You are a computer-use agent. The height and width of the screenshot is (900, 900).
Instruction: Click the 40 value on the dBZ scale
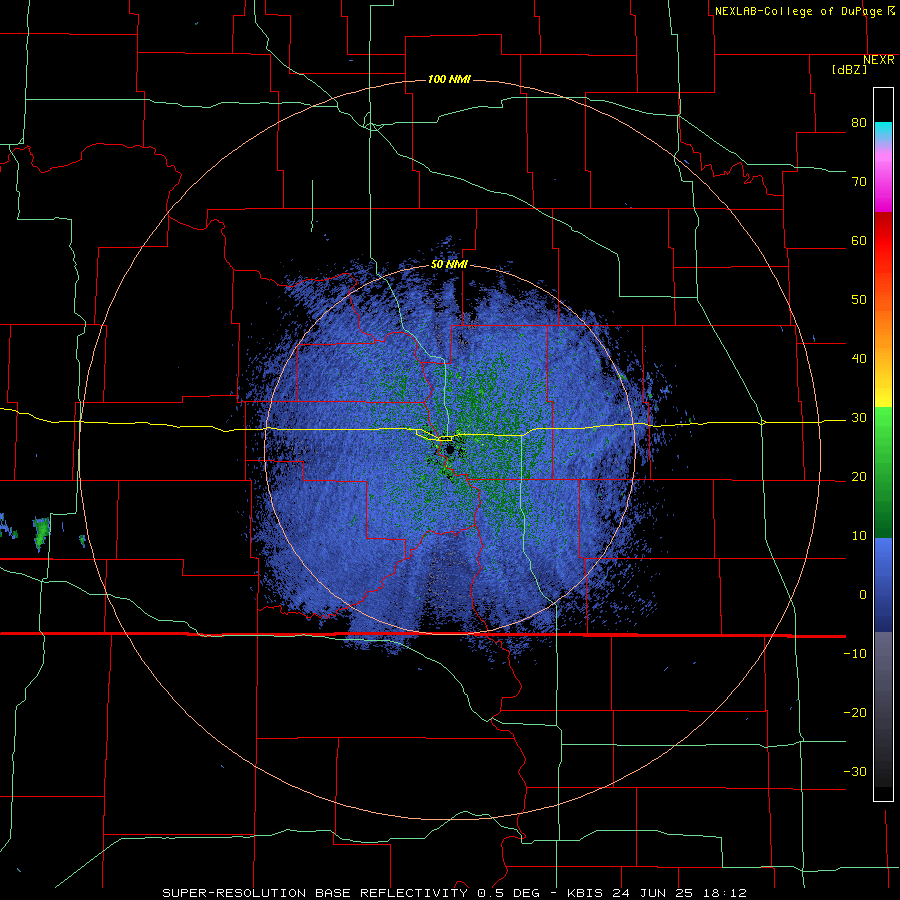click(x=859, y=359)
